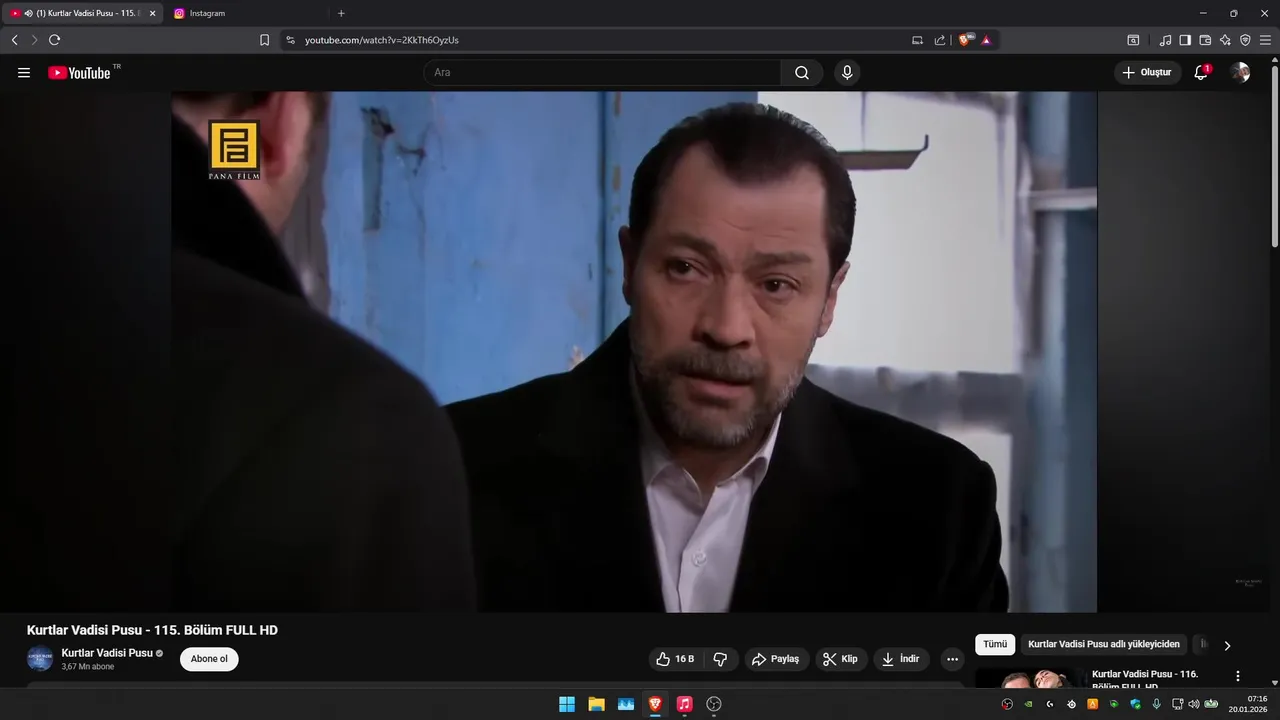Select Kurtlar Vadisi Pusu adlı yükleyiciden chip
1280x720 pixels.
pos(1104,645)
